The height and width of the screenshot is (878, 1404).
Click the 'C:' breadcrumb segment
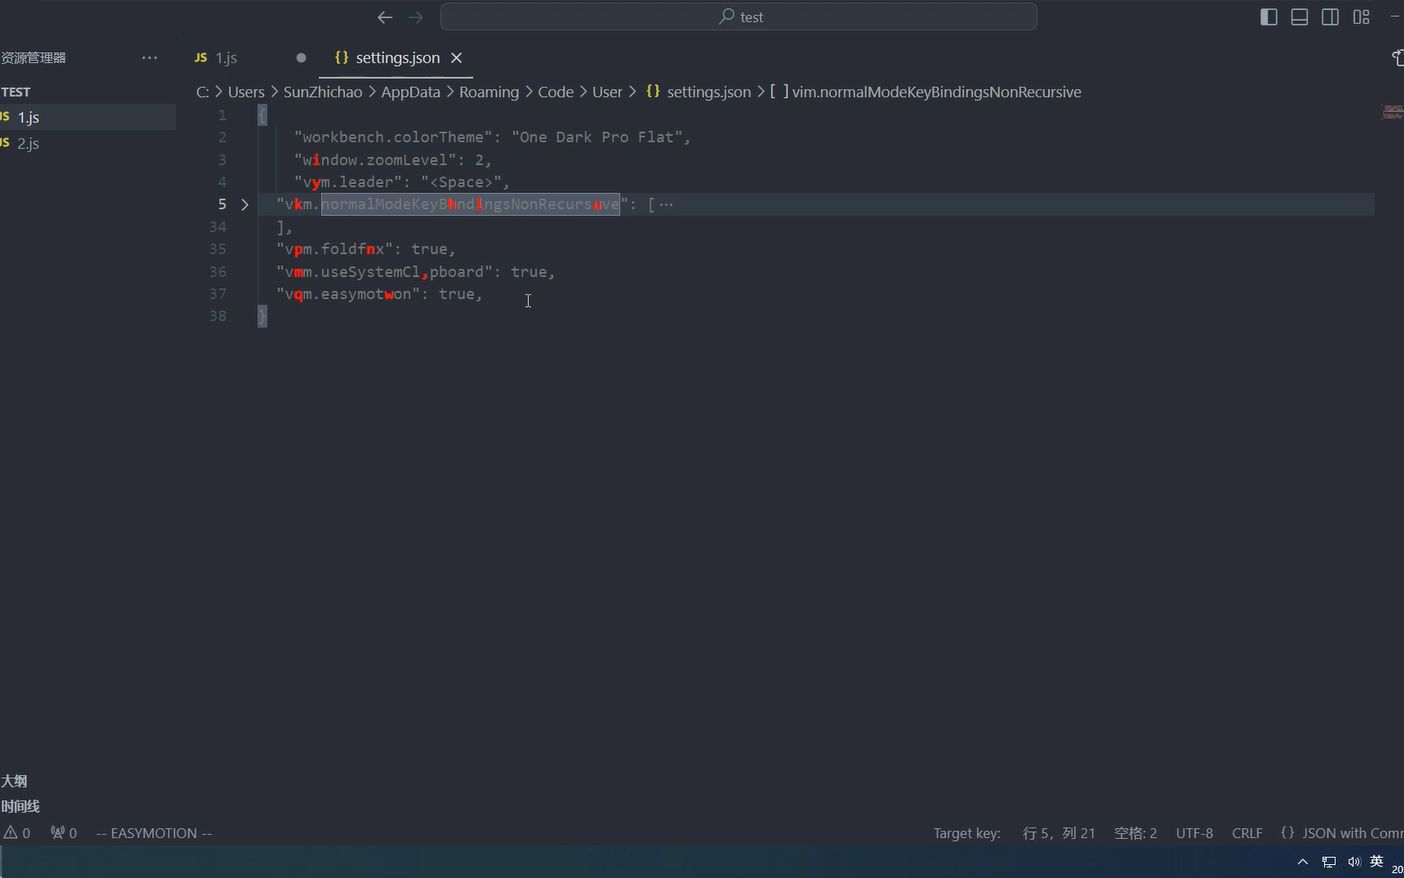(202, 92)
